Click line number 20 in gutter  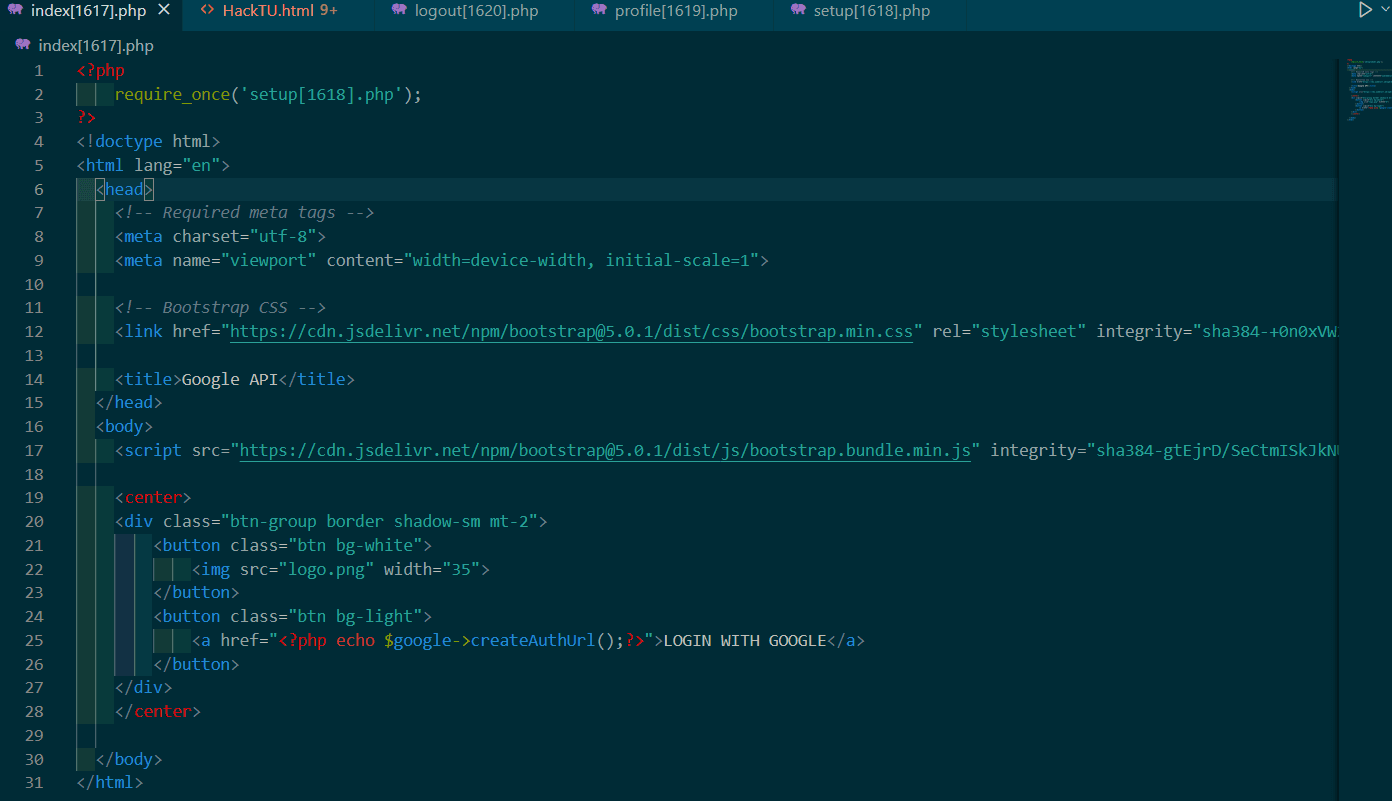[x=34, y=521]
